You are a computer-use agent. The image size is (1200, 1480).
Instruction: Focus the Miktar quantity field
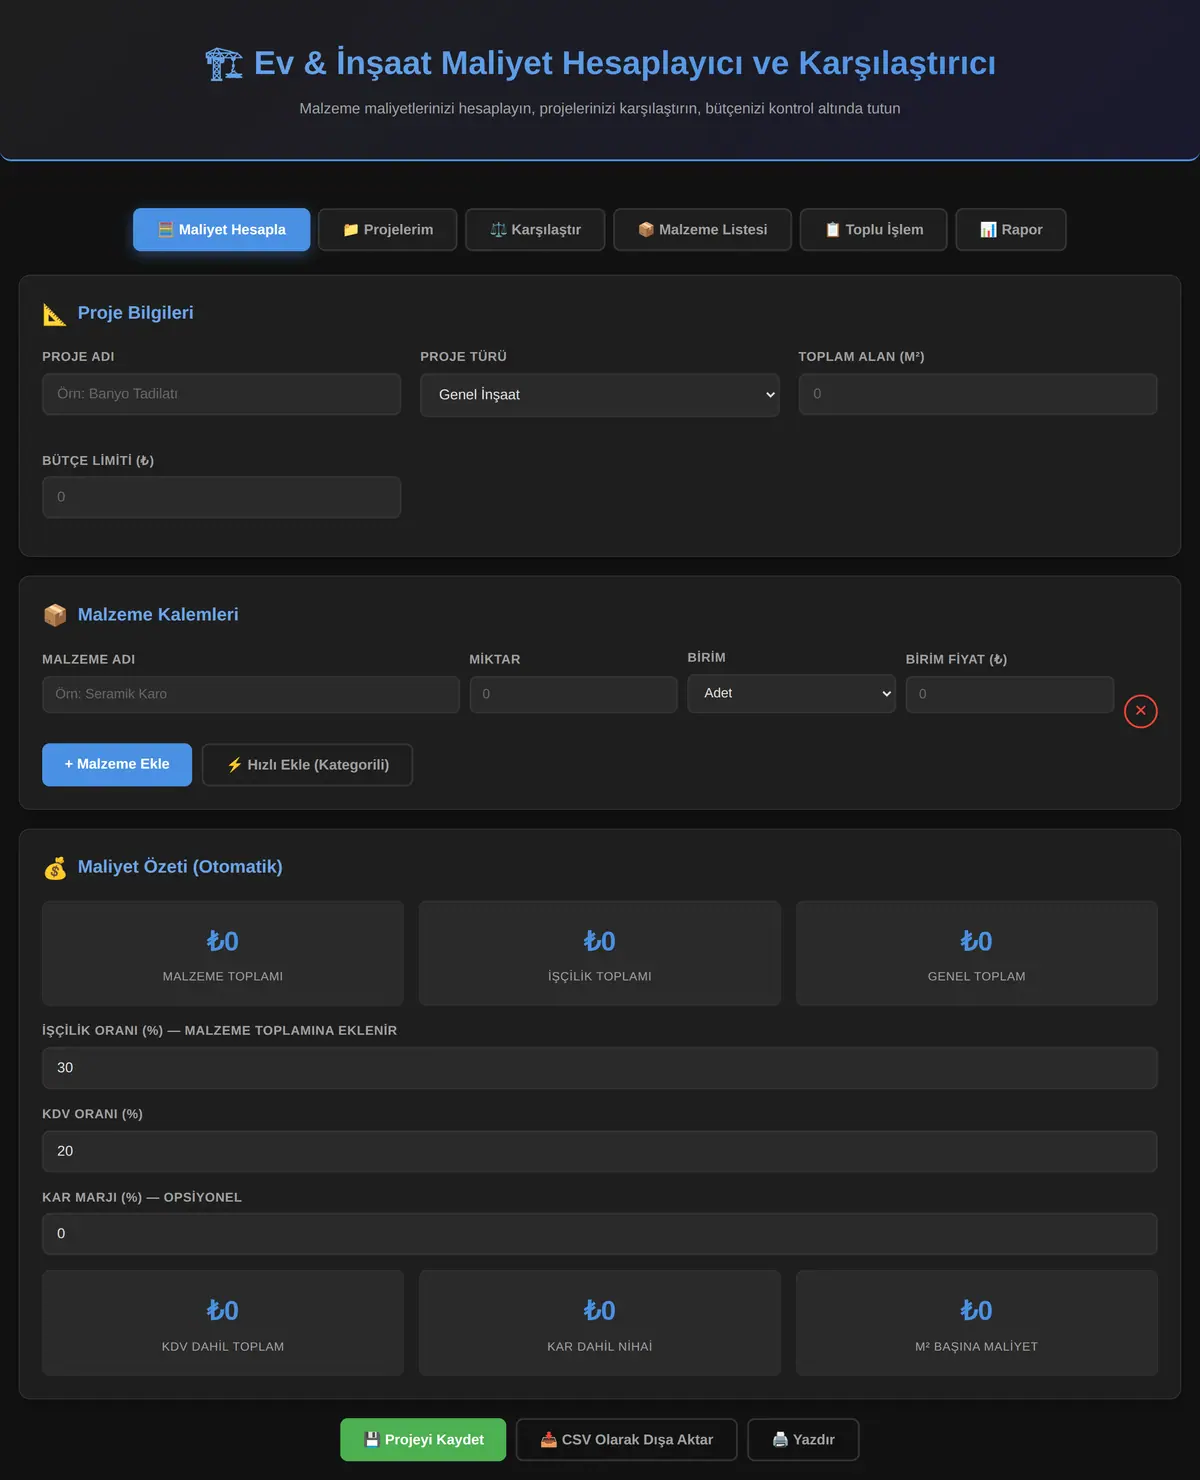(573, 694)
